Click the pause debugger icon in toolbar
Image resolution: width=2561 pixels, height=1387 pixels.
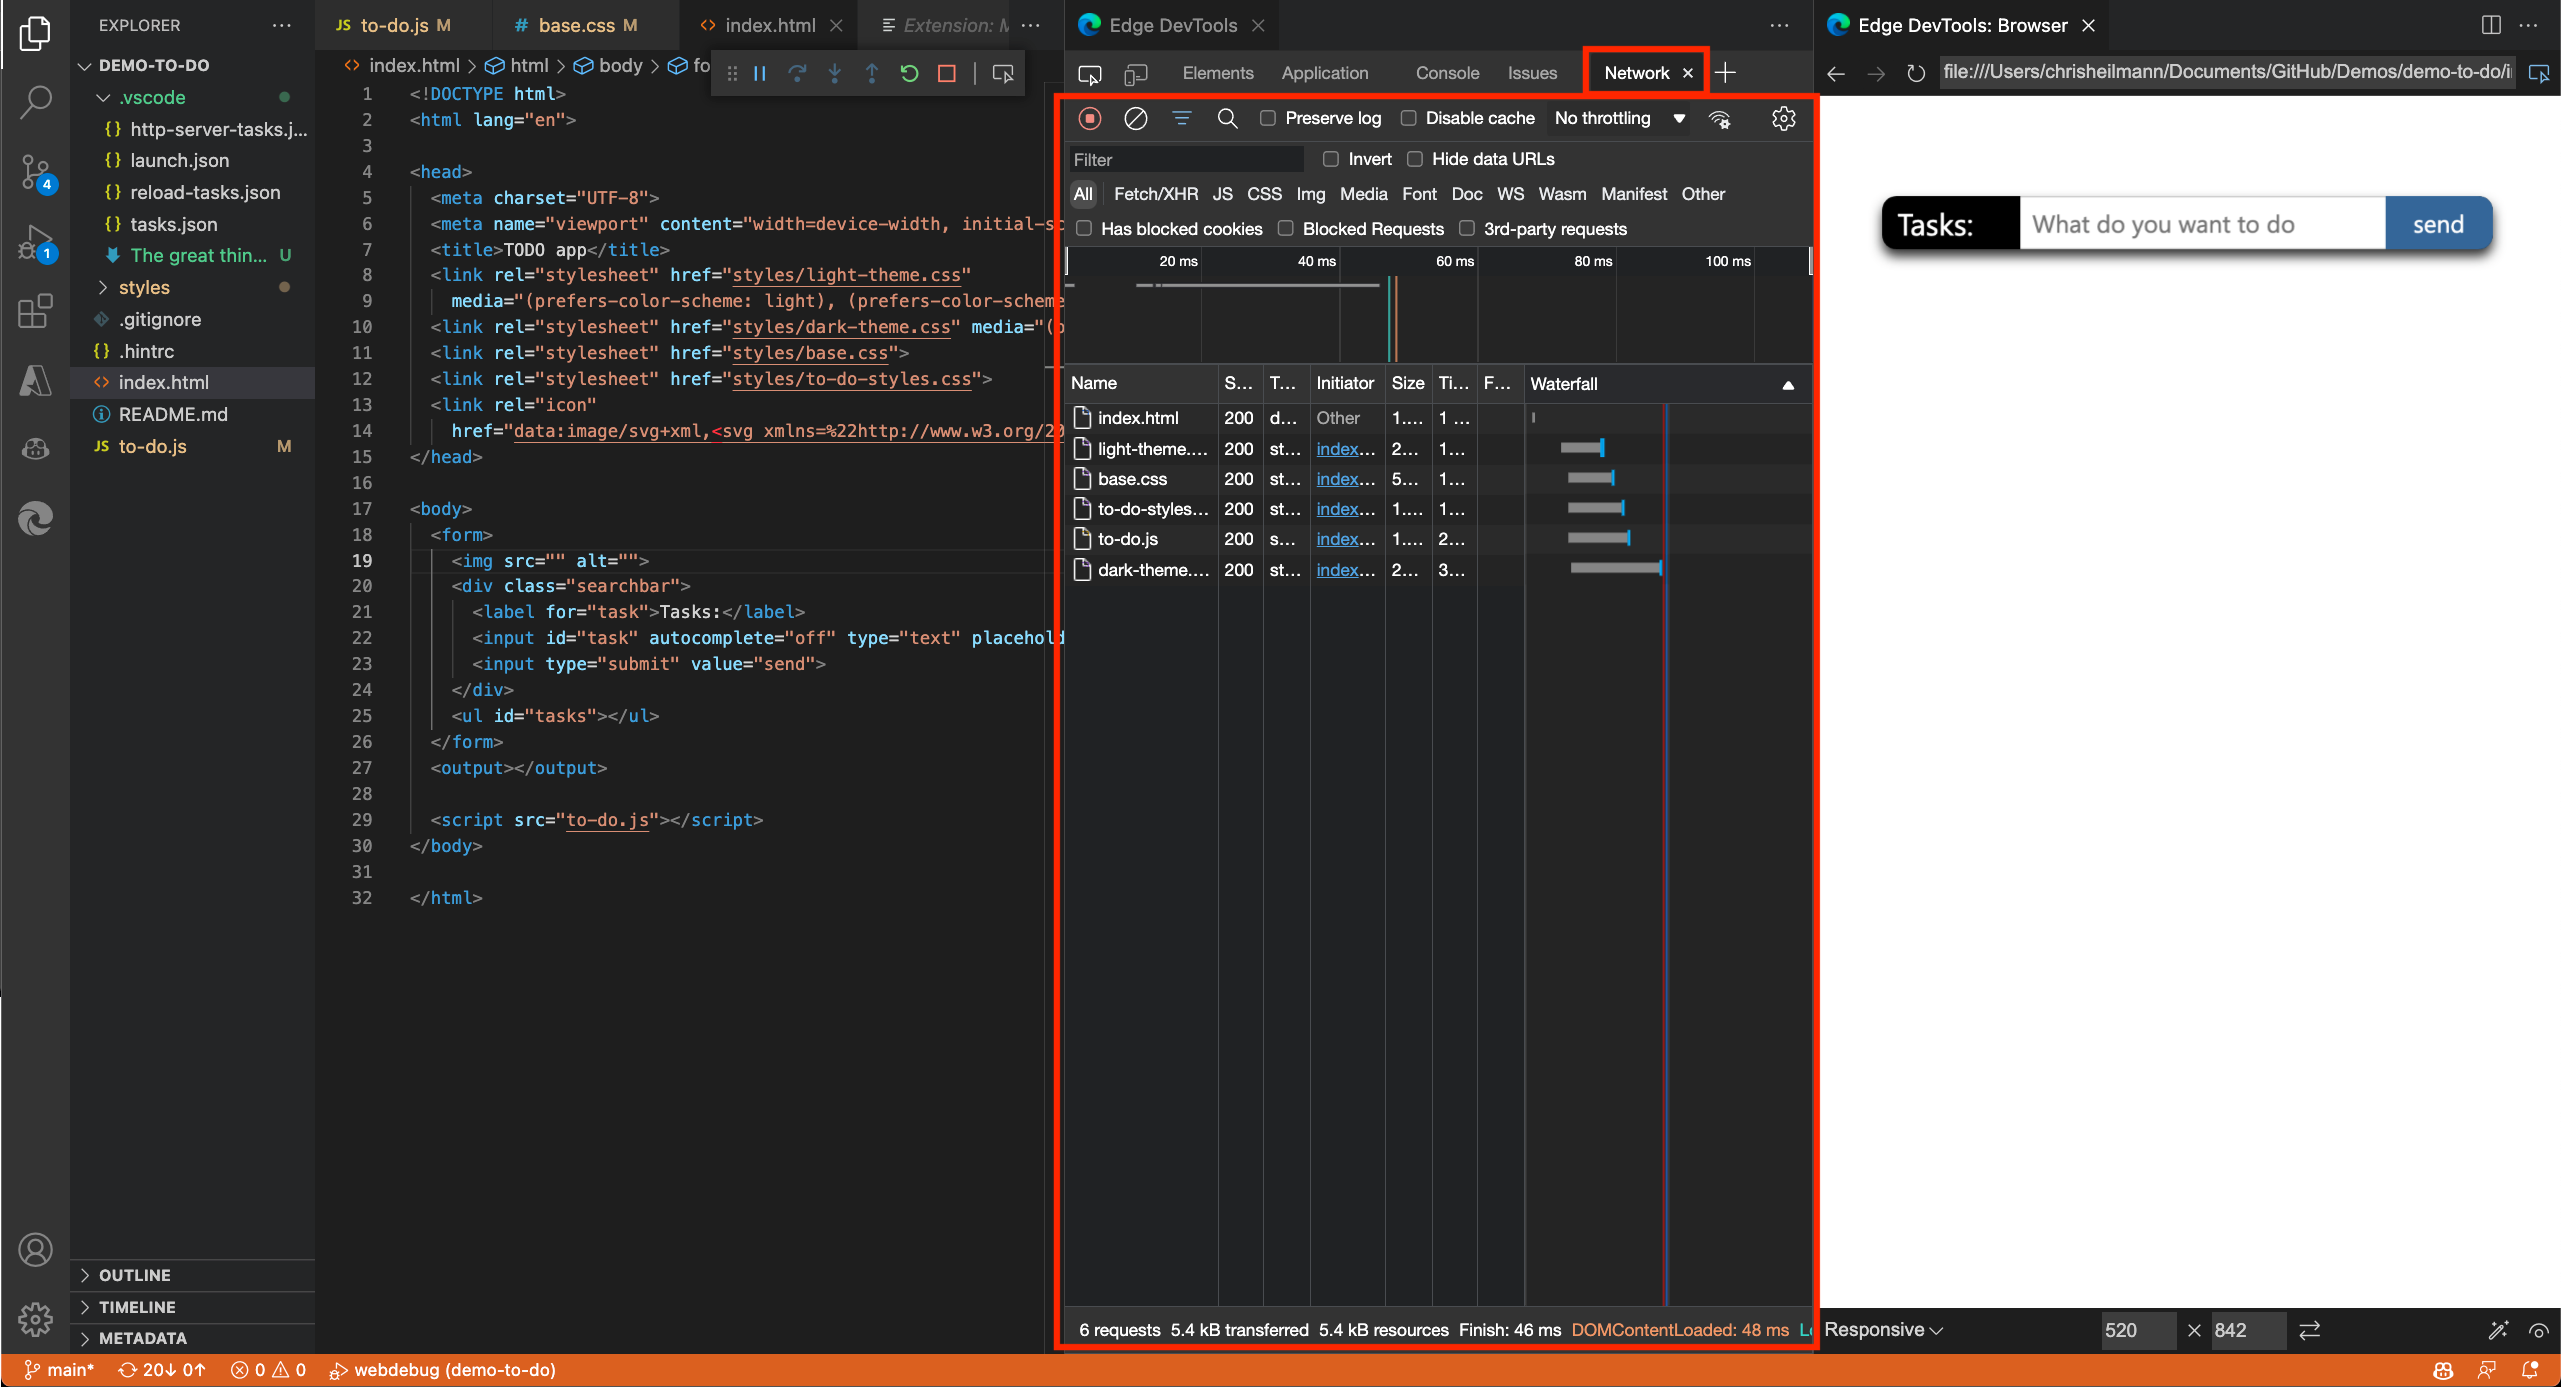tap(758, 73)
